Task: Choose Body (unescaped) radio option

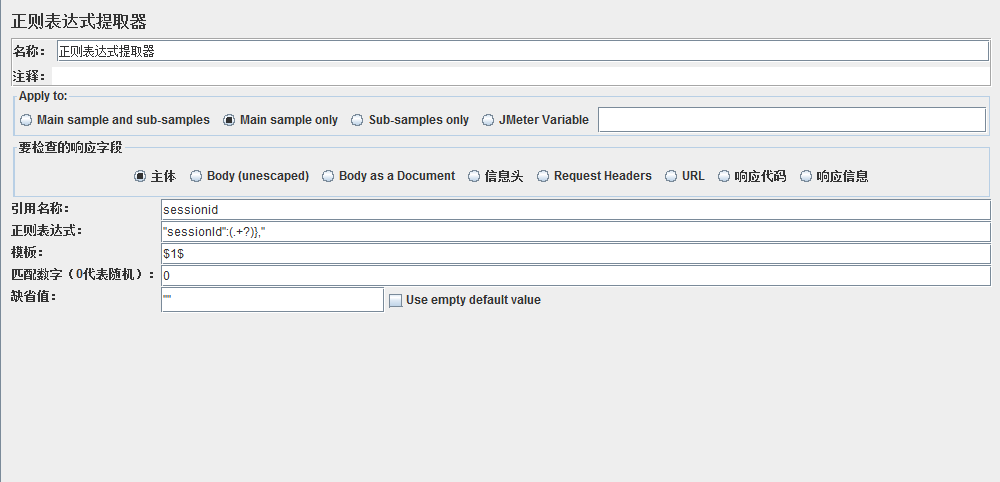Action: [196, 176]
